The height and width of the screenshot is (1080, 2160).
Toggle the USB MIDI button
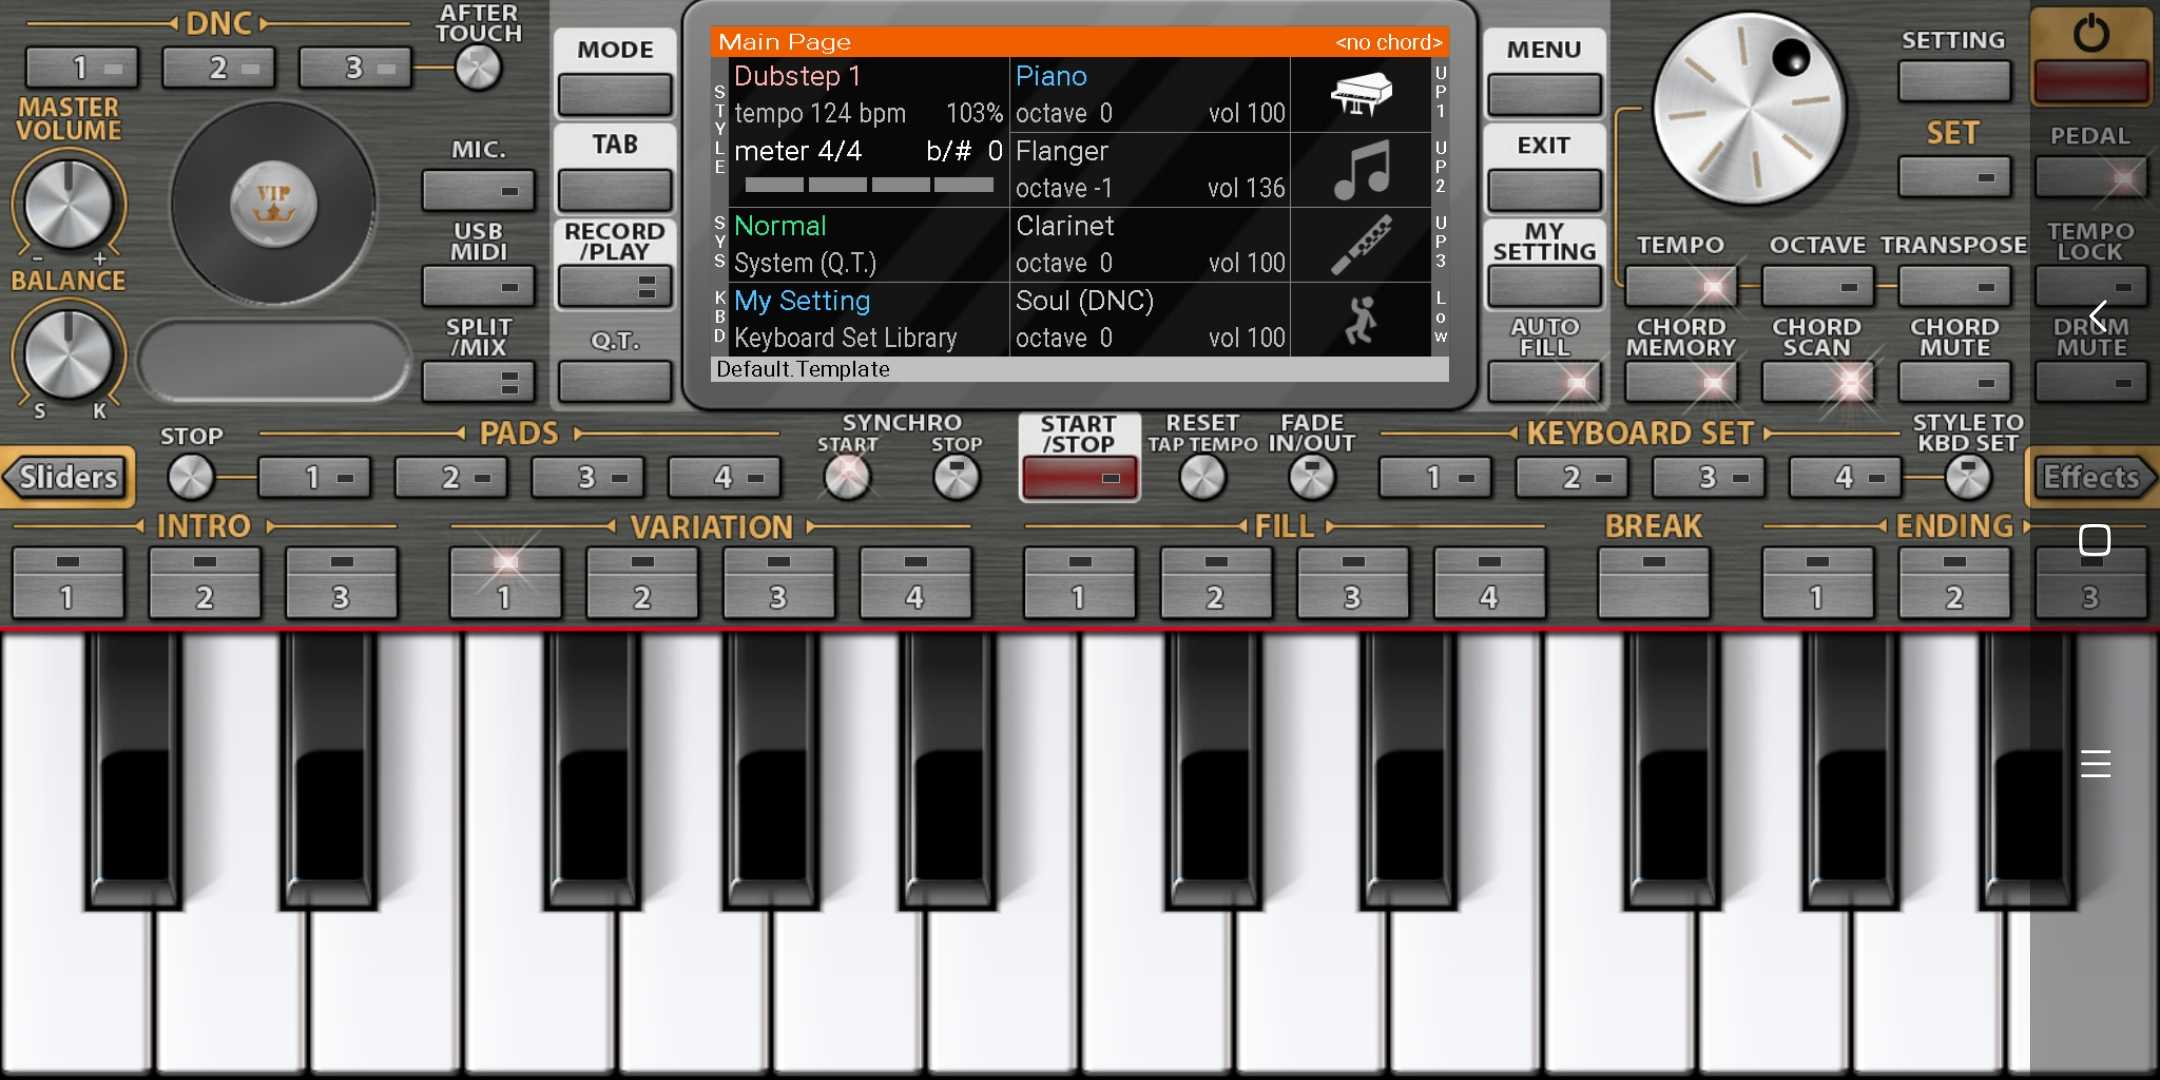coord(478,286)
